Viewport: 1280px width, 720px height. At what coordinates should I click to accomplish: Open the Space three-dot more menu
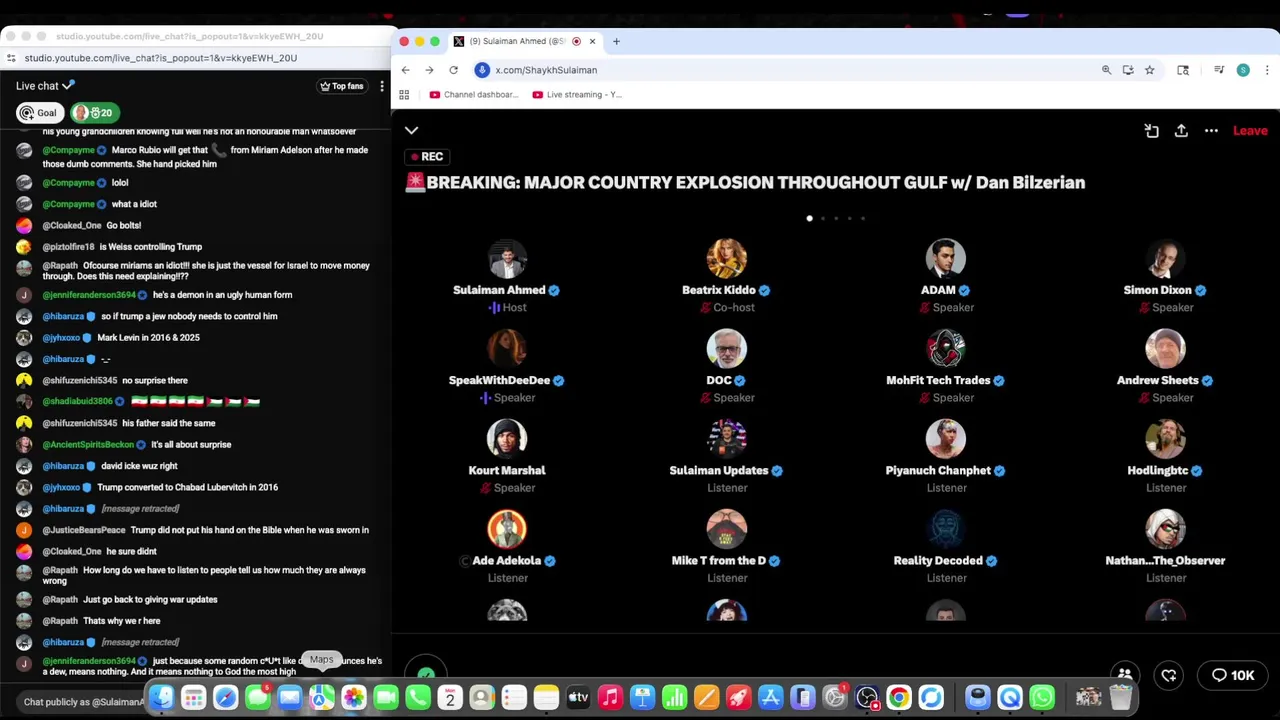(x=1211, y=131)
